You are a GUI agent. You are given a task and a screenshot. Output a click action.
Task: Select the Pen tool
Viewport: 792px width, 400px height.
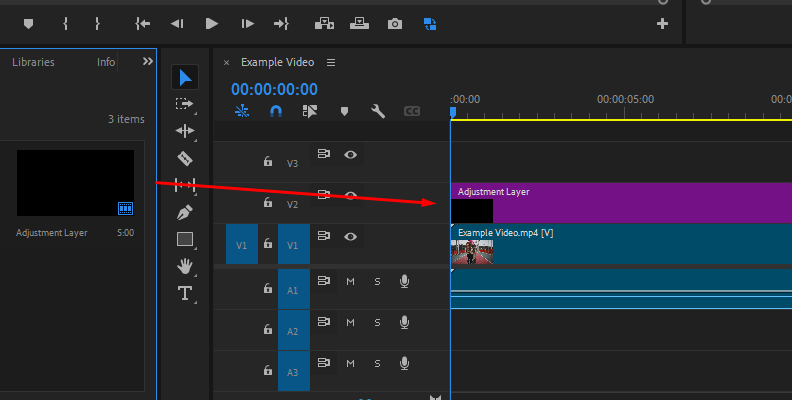coord(185,212)
